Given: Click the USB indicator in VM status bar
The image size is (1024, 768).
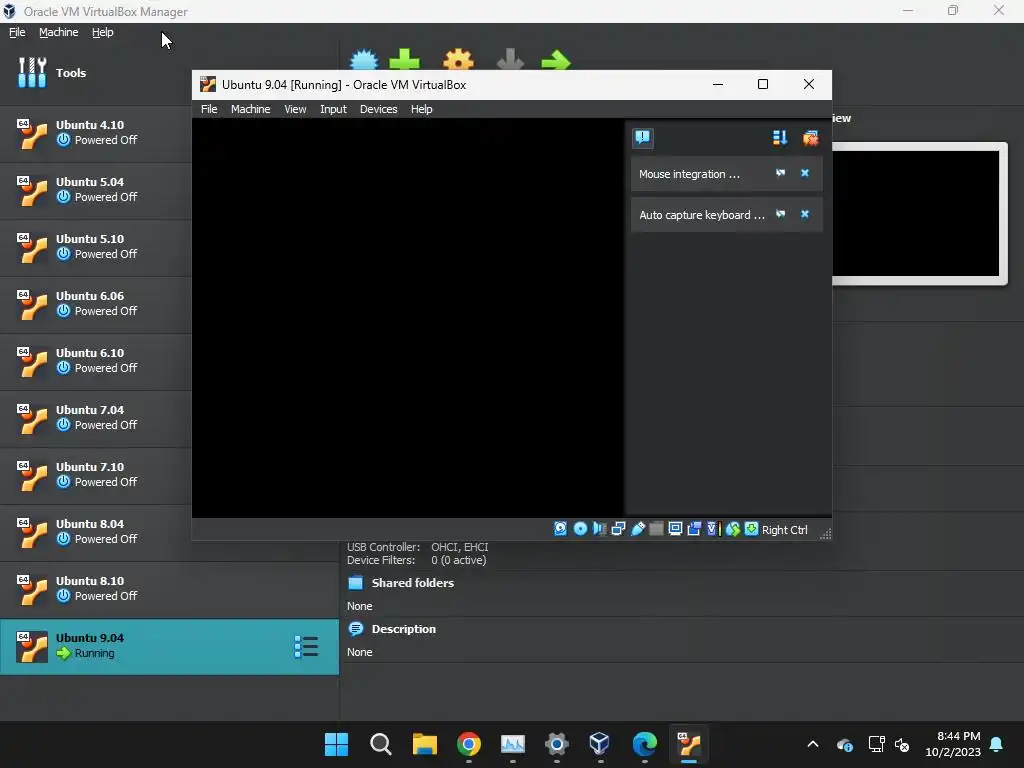Looking at the screenshot, I should pyautogui.click(x=637, y=529).
